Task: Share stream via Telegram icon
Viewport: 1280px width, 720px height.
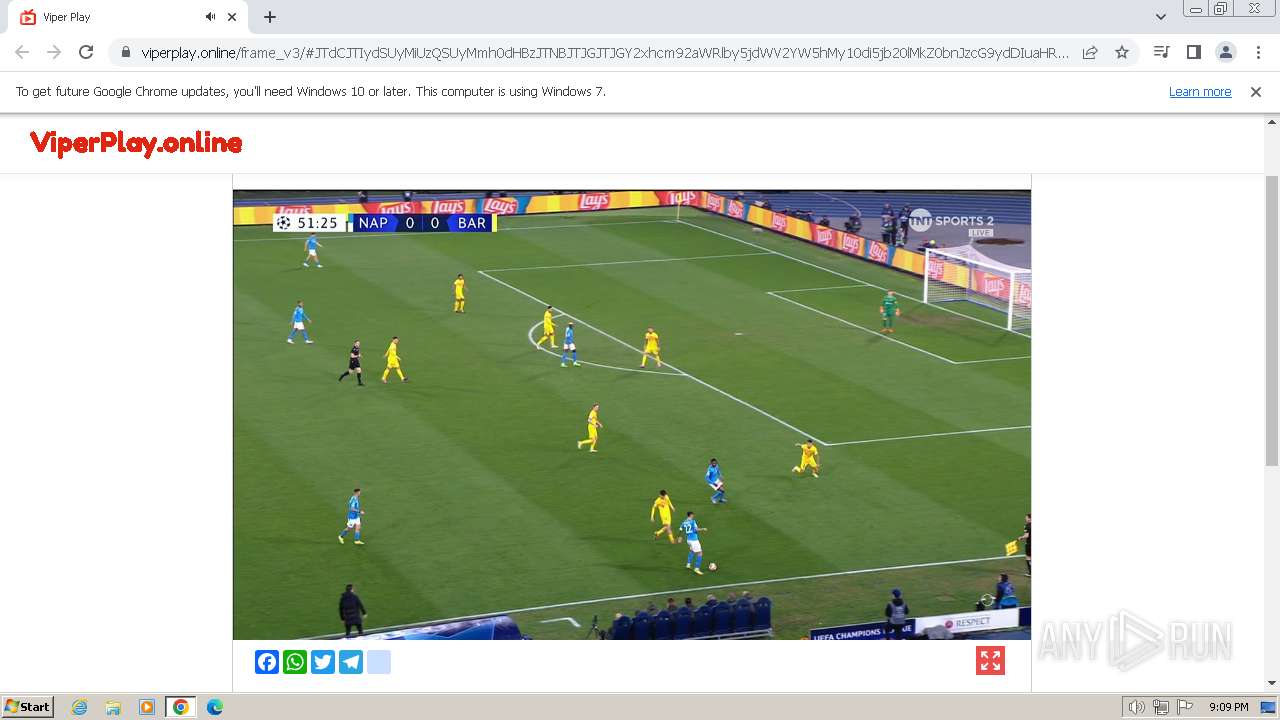Action: click(351, 662)
